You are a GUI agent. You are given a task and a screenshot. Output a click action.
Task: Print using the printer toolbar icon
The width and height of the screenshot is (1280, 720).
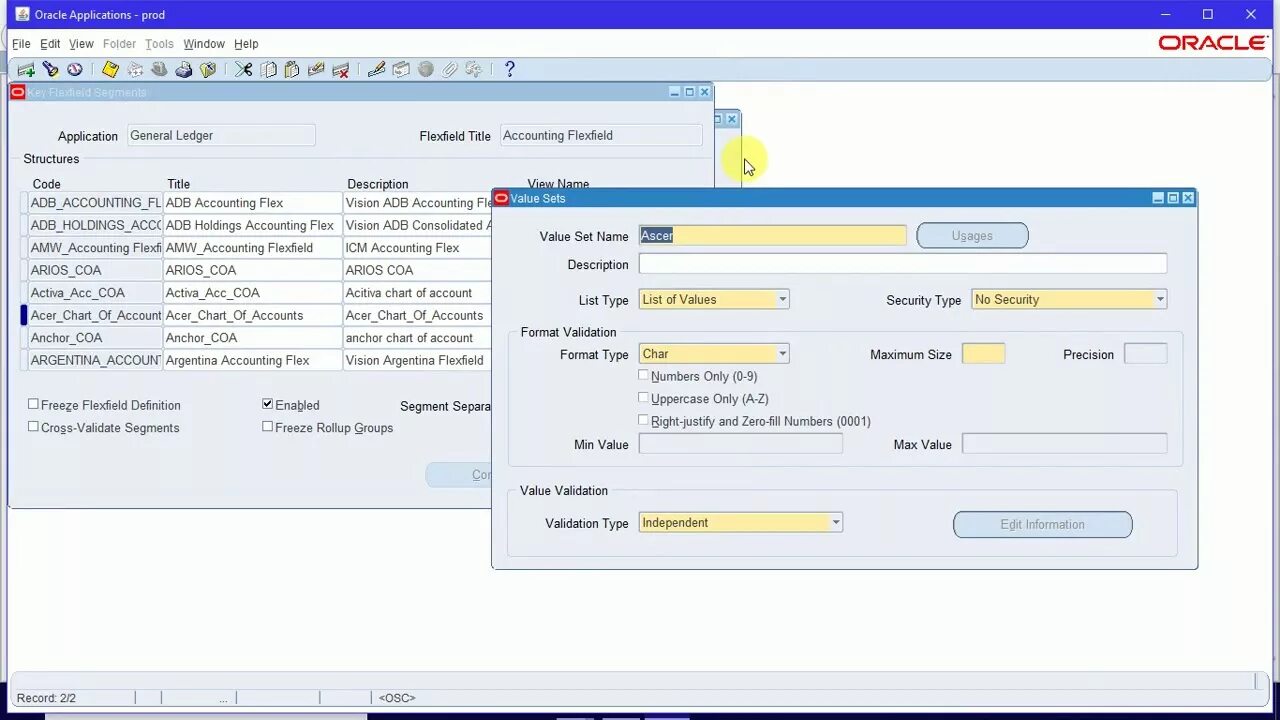pyautogui.click(x=184, y=69)
